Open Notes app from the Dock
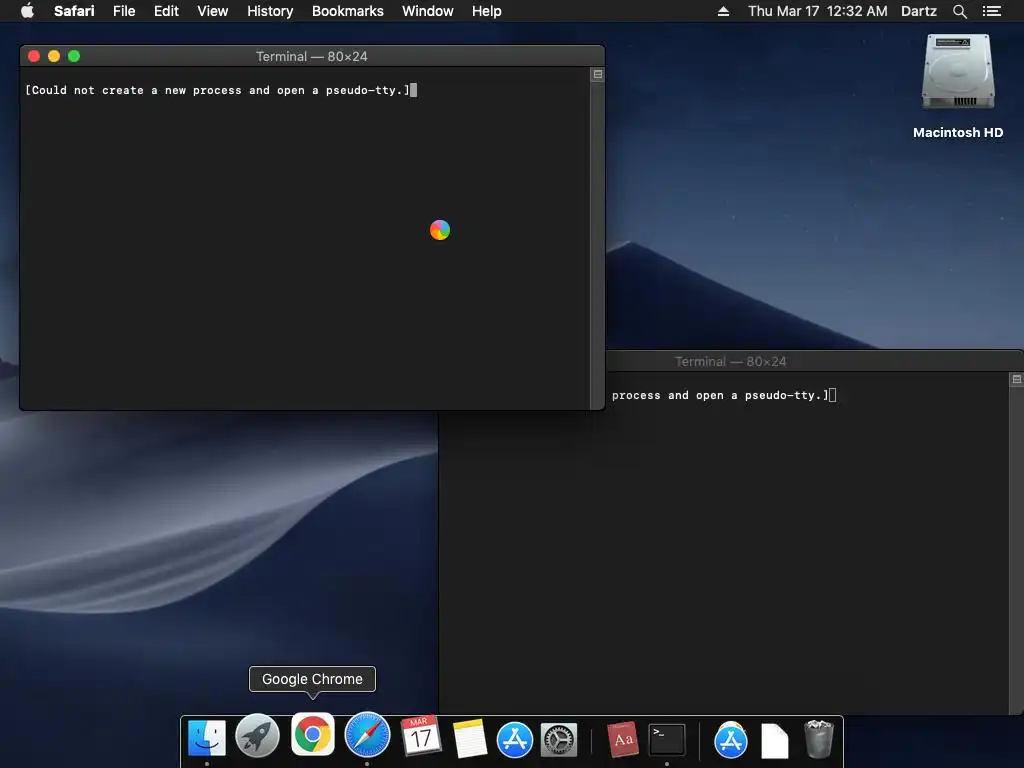Viewport: 1024px width, 768px height. (469, 739)
